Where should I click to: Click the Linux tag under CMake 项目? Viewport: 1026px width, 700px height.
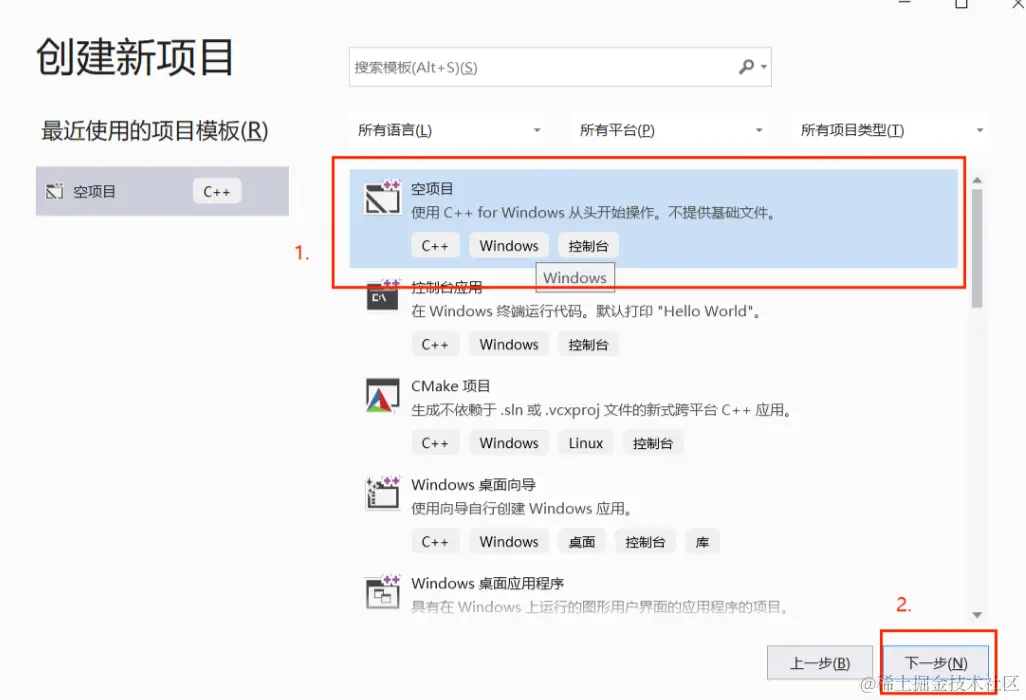(586, 443)
